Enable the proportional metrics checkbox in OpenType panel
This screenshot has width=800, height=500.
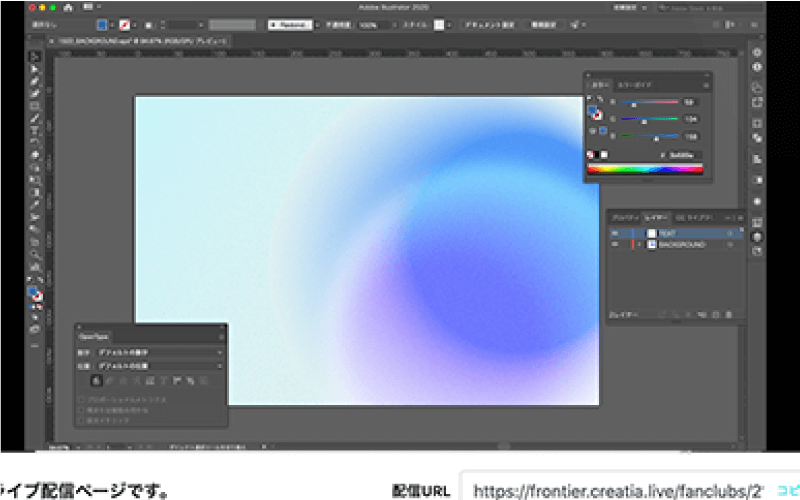pyautogui.click(x=82, y=400)
